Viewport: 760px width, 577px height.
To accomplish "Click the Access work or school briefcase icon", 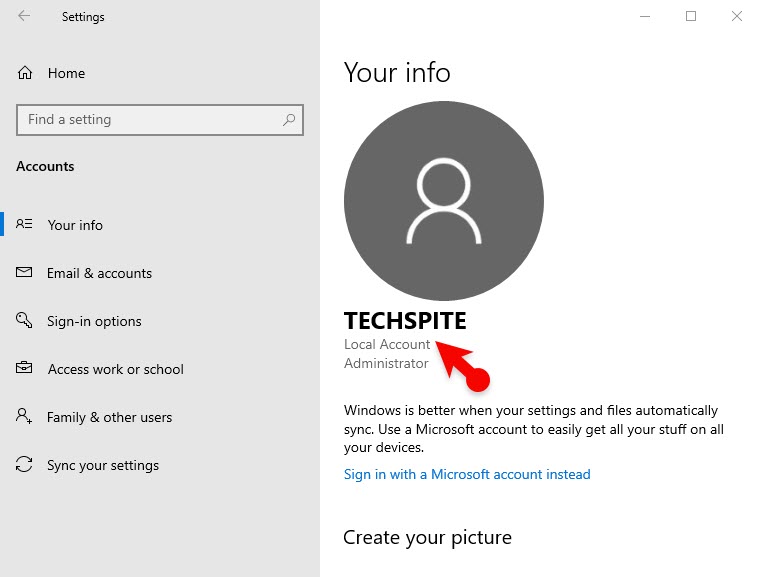I will [25, 369].
